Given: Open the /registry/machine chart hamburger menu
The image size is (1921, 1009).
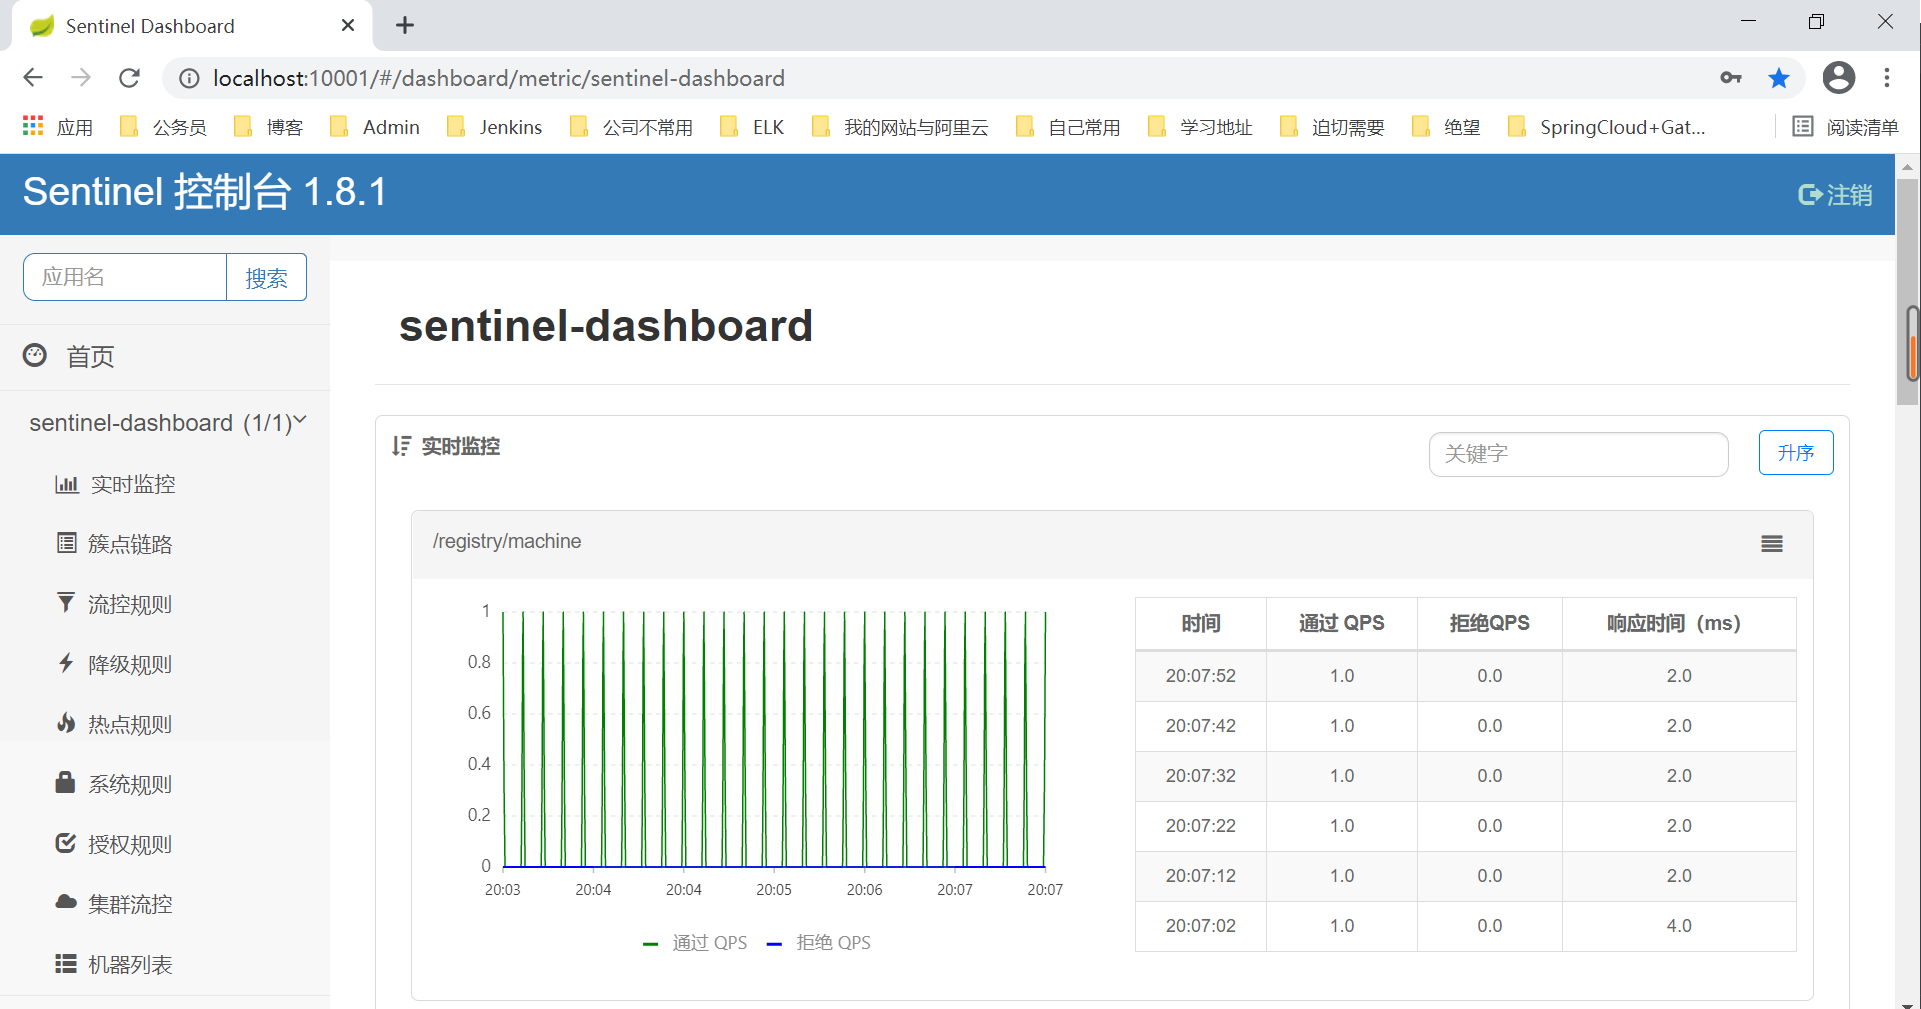Looking at the screenshot, I should coord(1772,543).
